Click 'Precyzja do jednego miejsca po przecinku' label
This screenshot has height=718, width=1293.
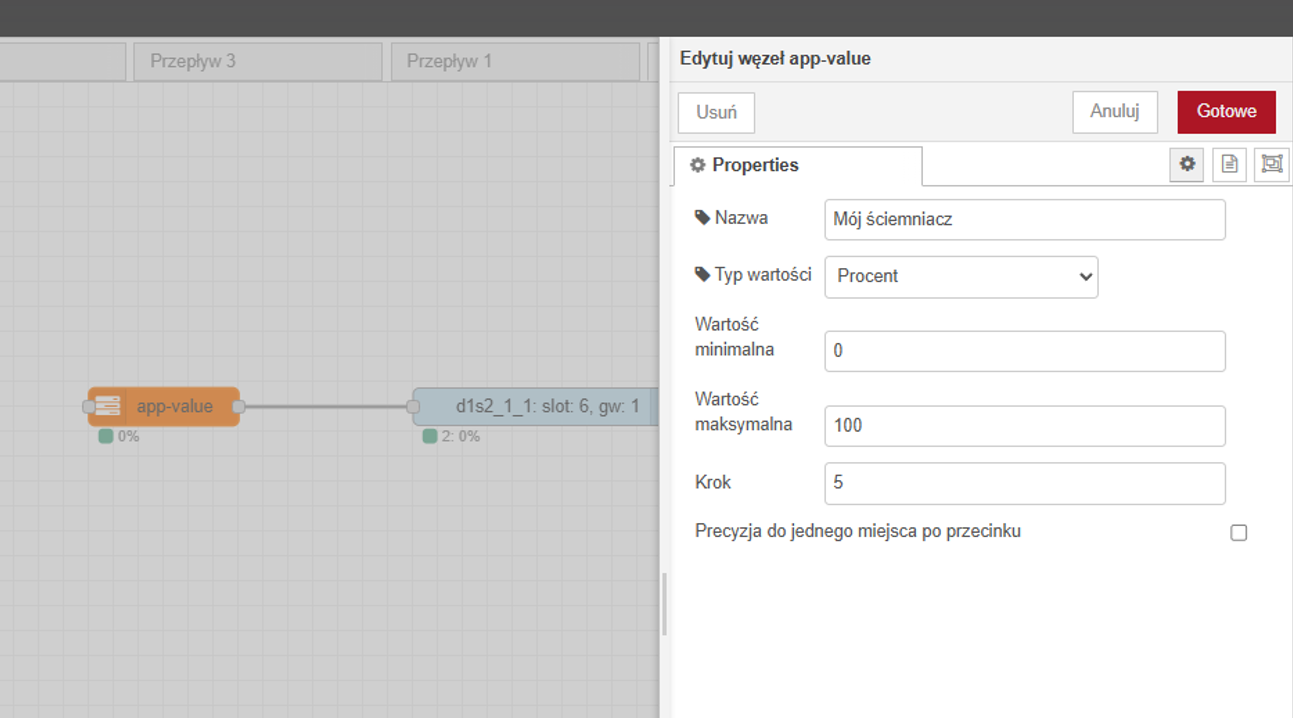pos(858,531)
